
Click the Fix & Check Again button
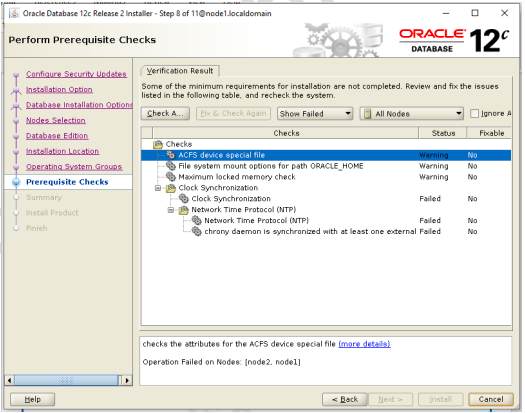tap(233, 114)
